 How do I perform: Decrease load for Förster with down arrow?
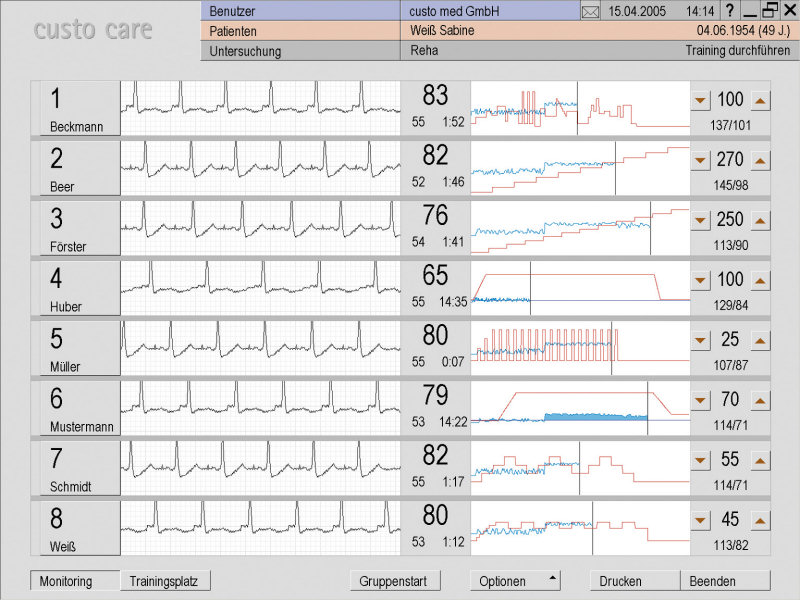click(x=700, y=221)
